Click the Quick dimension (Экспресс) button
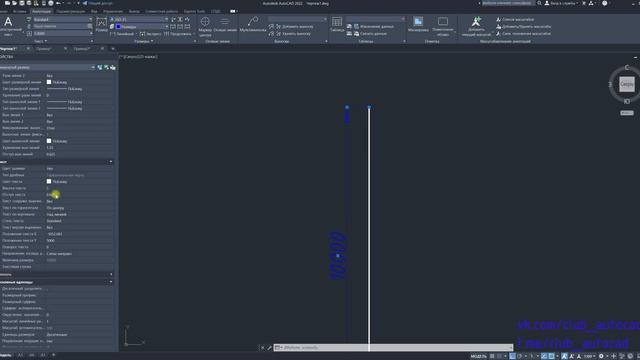The width and height of the screenshot is (640, 360). pyautogui.click(x=151, y=34)
